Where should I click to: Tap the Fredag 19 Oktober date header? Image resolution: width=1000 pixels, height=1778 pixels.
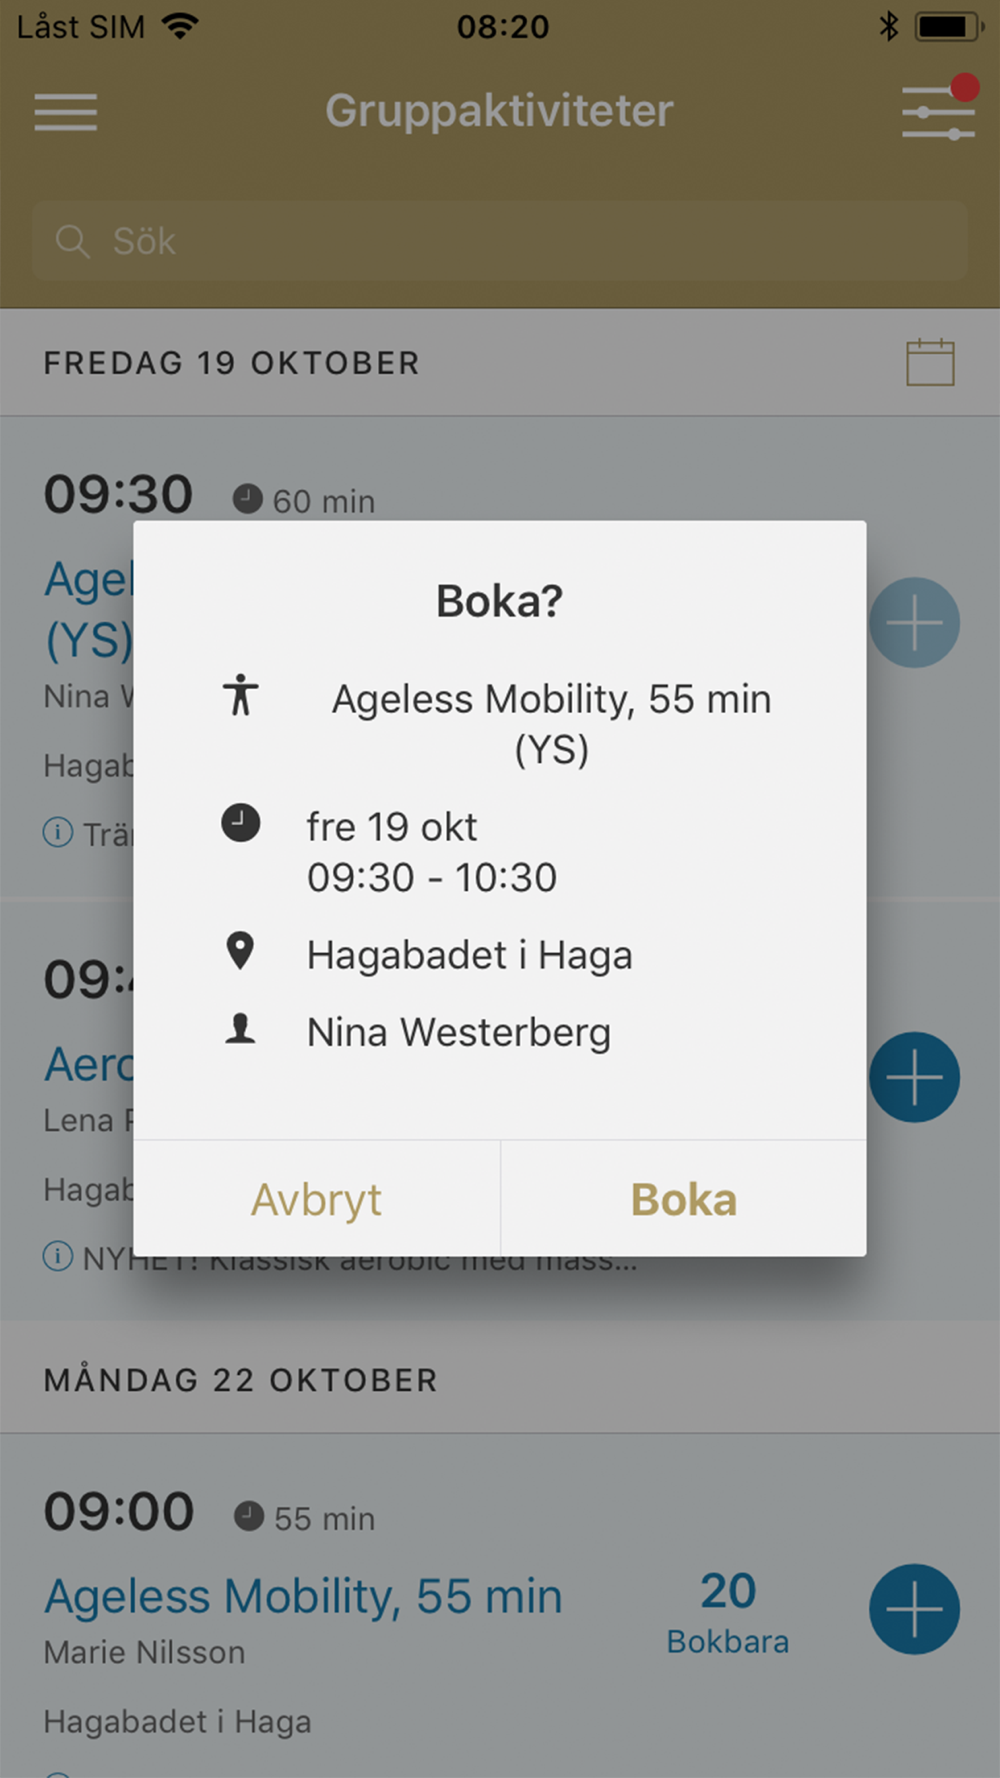point(231,363)
